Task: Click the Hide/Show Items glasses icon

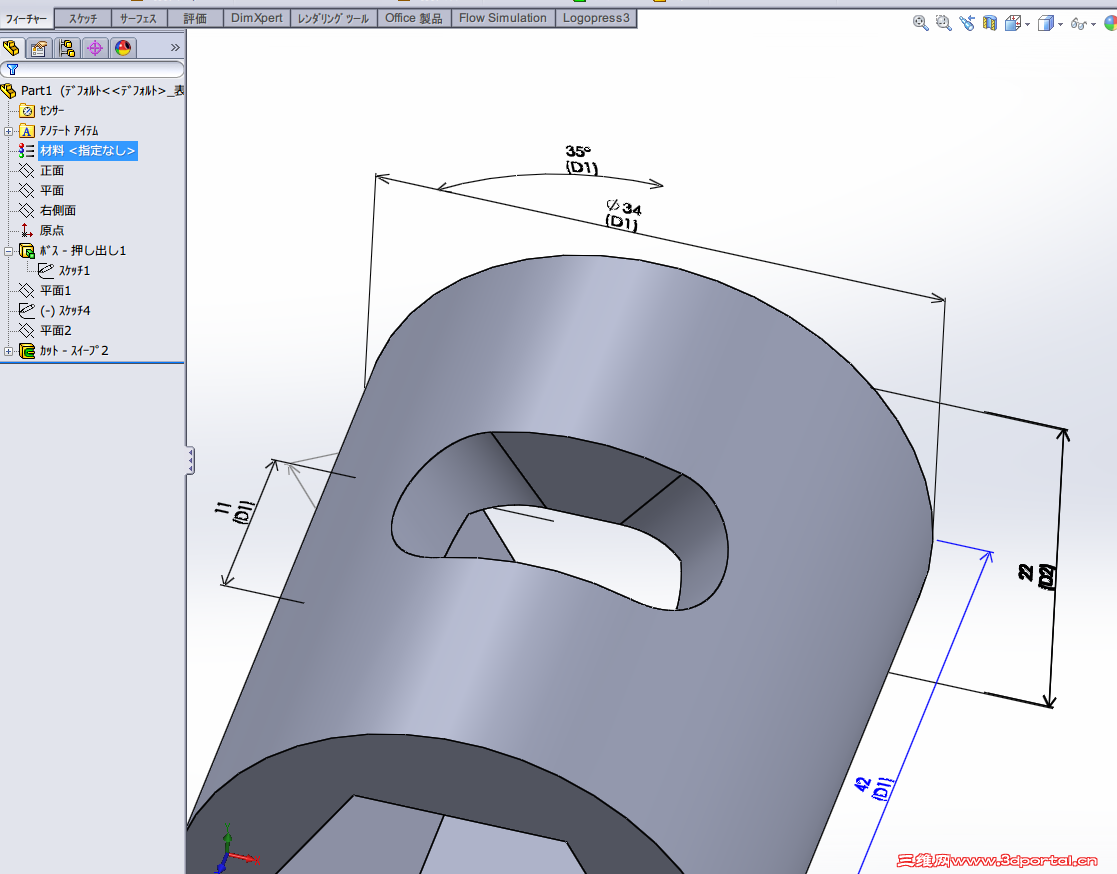Action: click(x=1079, y=24)
